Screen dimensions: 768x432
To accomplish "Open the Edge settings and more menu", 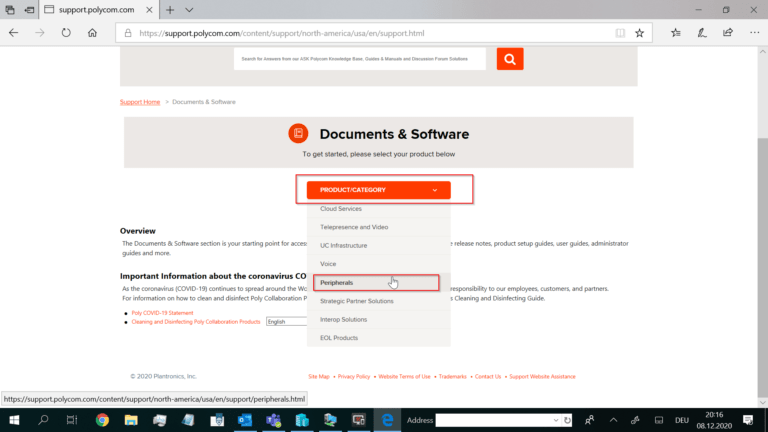I will coord(754,33).
